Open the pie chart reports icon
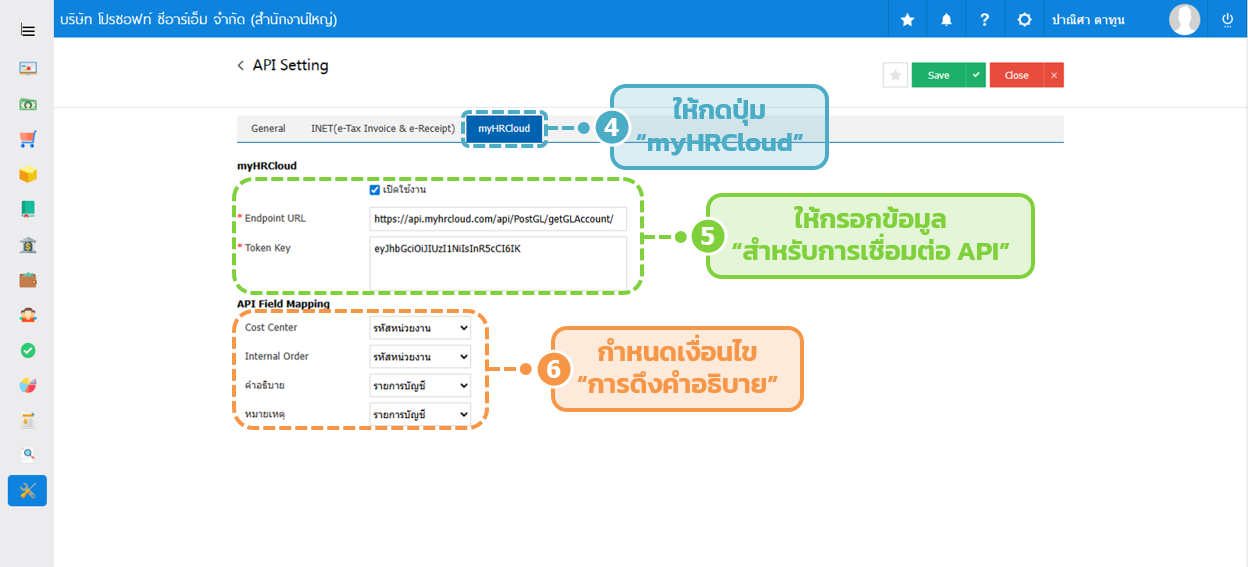 (x=27, y=385)
